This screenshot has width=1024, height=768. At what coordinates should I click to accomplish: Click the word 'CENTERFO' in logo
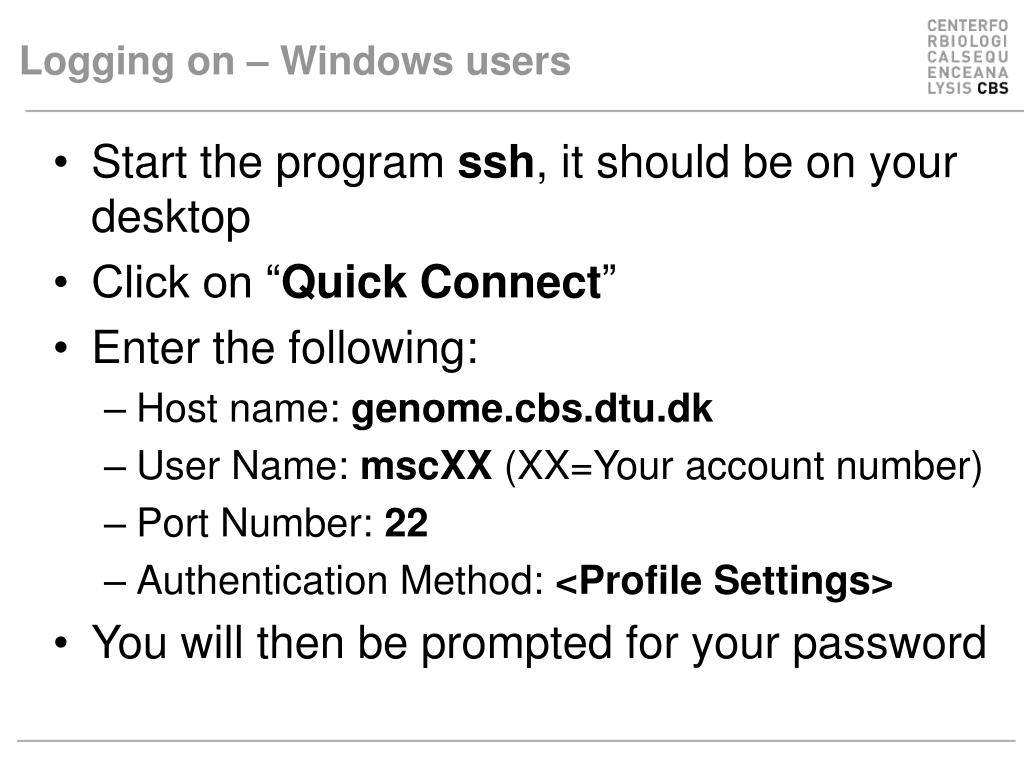point(967,26)
